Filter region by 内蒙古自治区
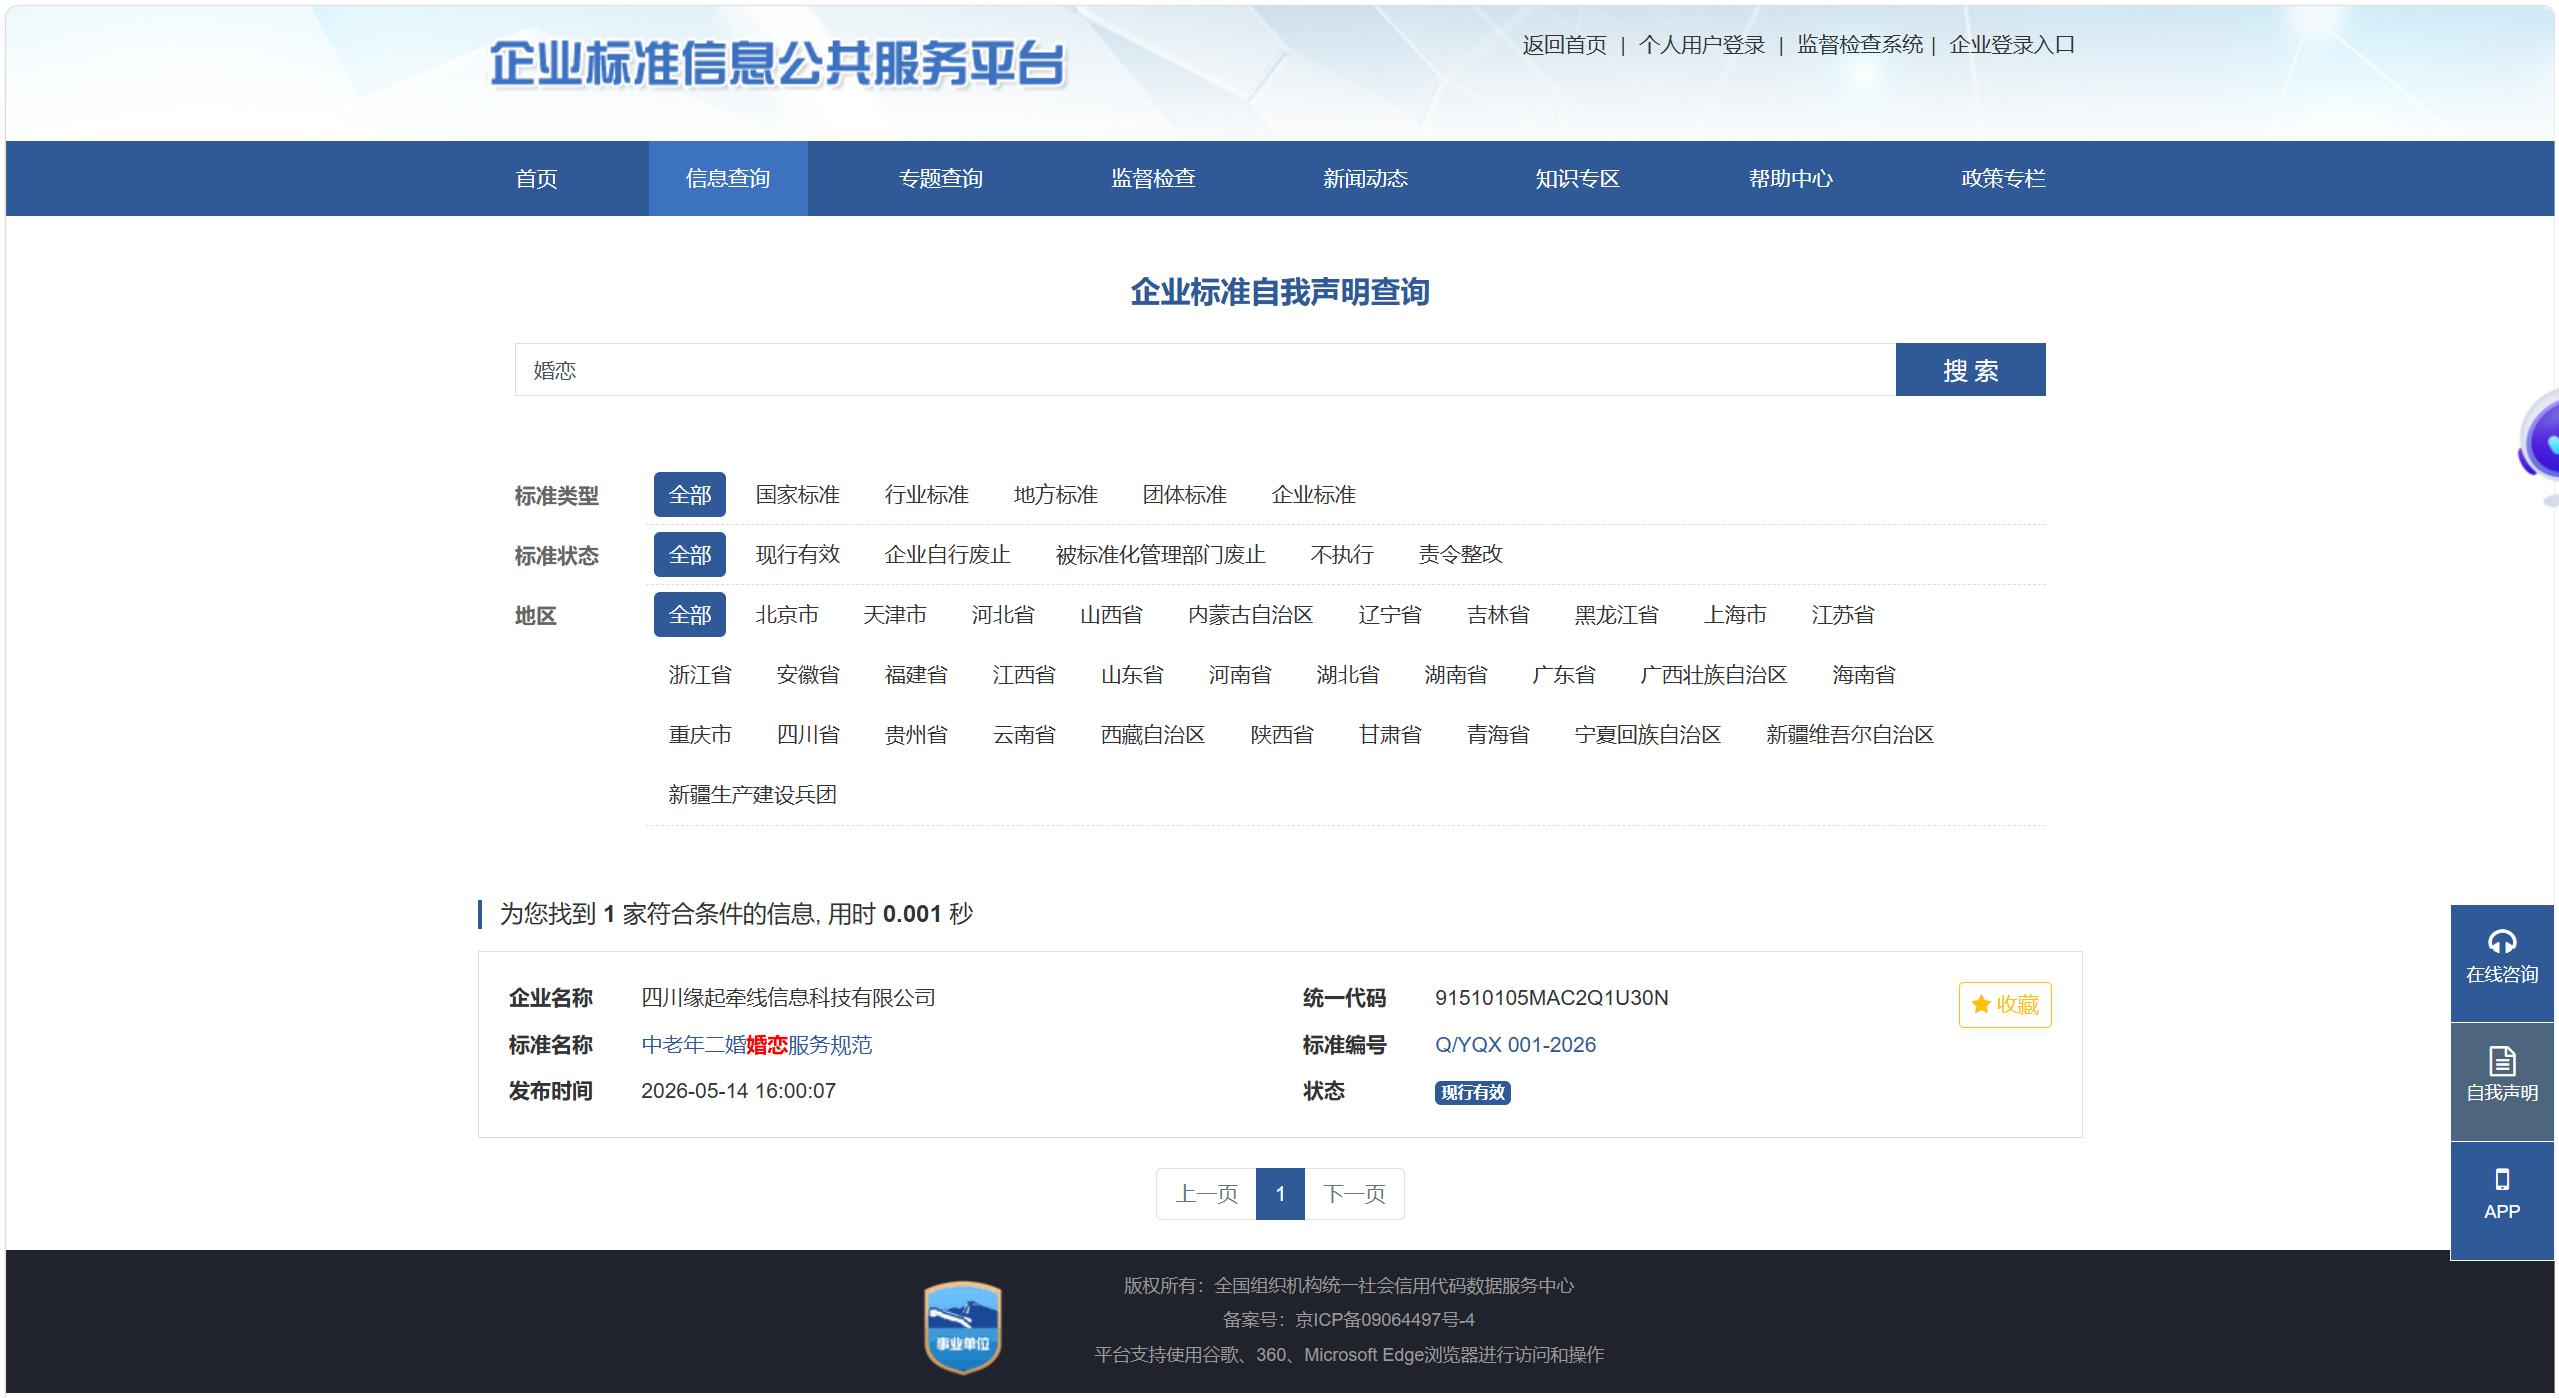 (x=1250, y=615)
